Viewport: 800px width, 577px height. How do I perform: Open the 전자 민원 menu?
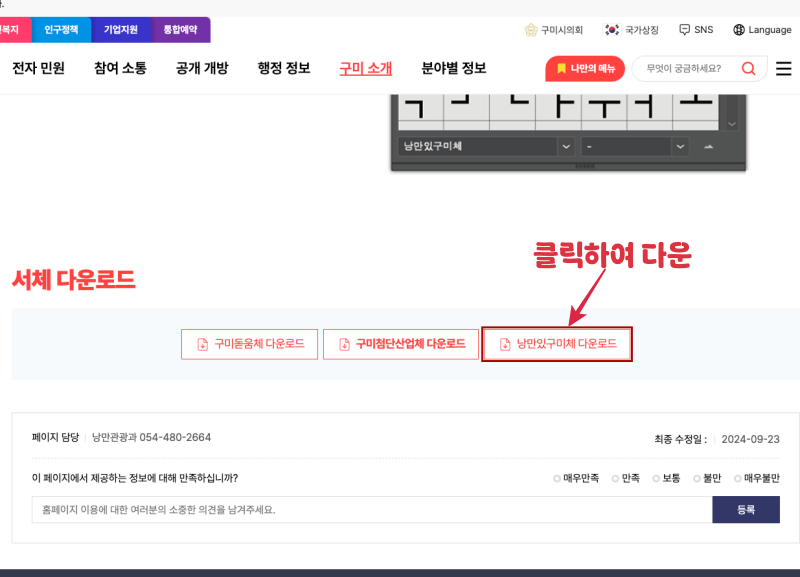click(x=38, y=68)
